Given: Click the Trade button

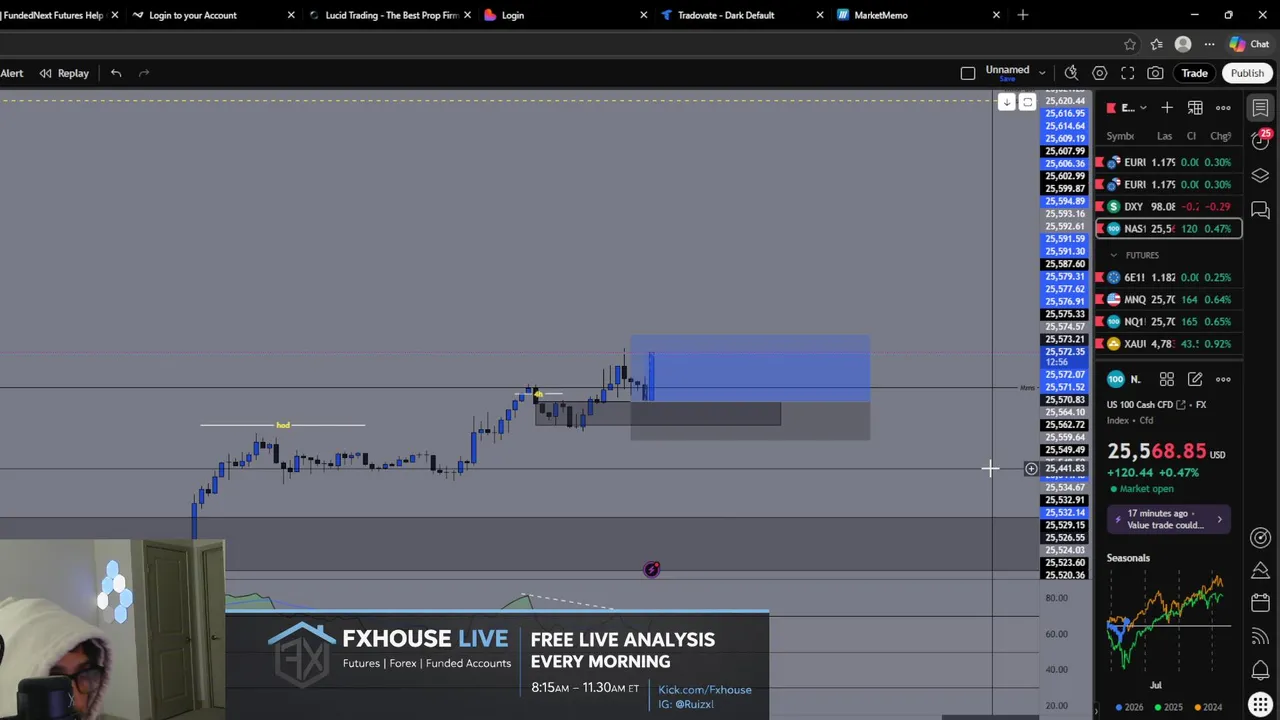Looking at the screenshot, I should point(1195,73).
